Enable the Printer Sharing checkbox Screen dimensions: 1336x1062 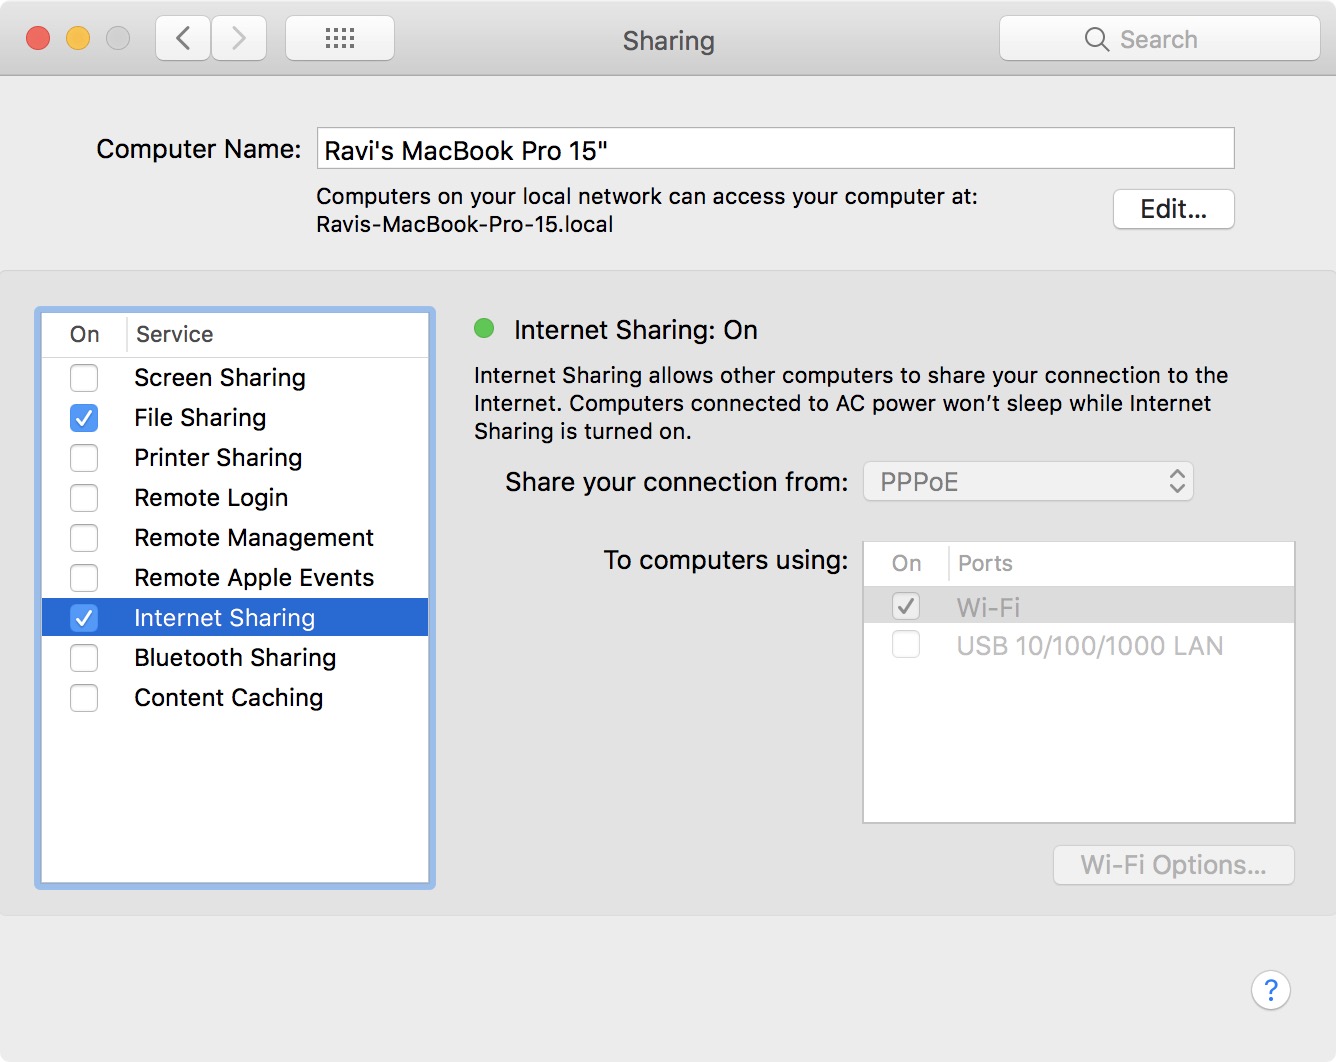pos(84,458)
